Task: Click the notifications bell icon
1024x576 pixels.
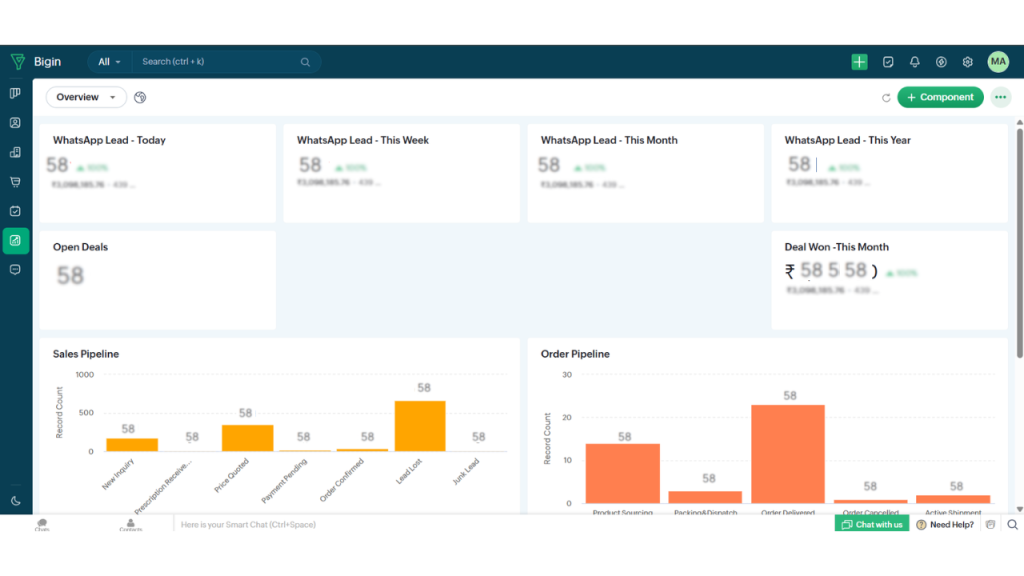Action: pyautogui.click(x=914, y=62)
